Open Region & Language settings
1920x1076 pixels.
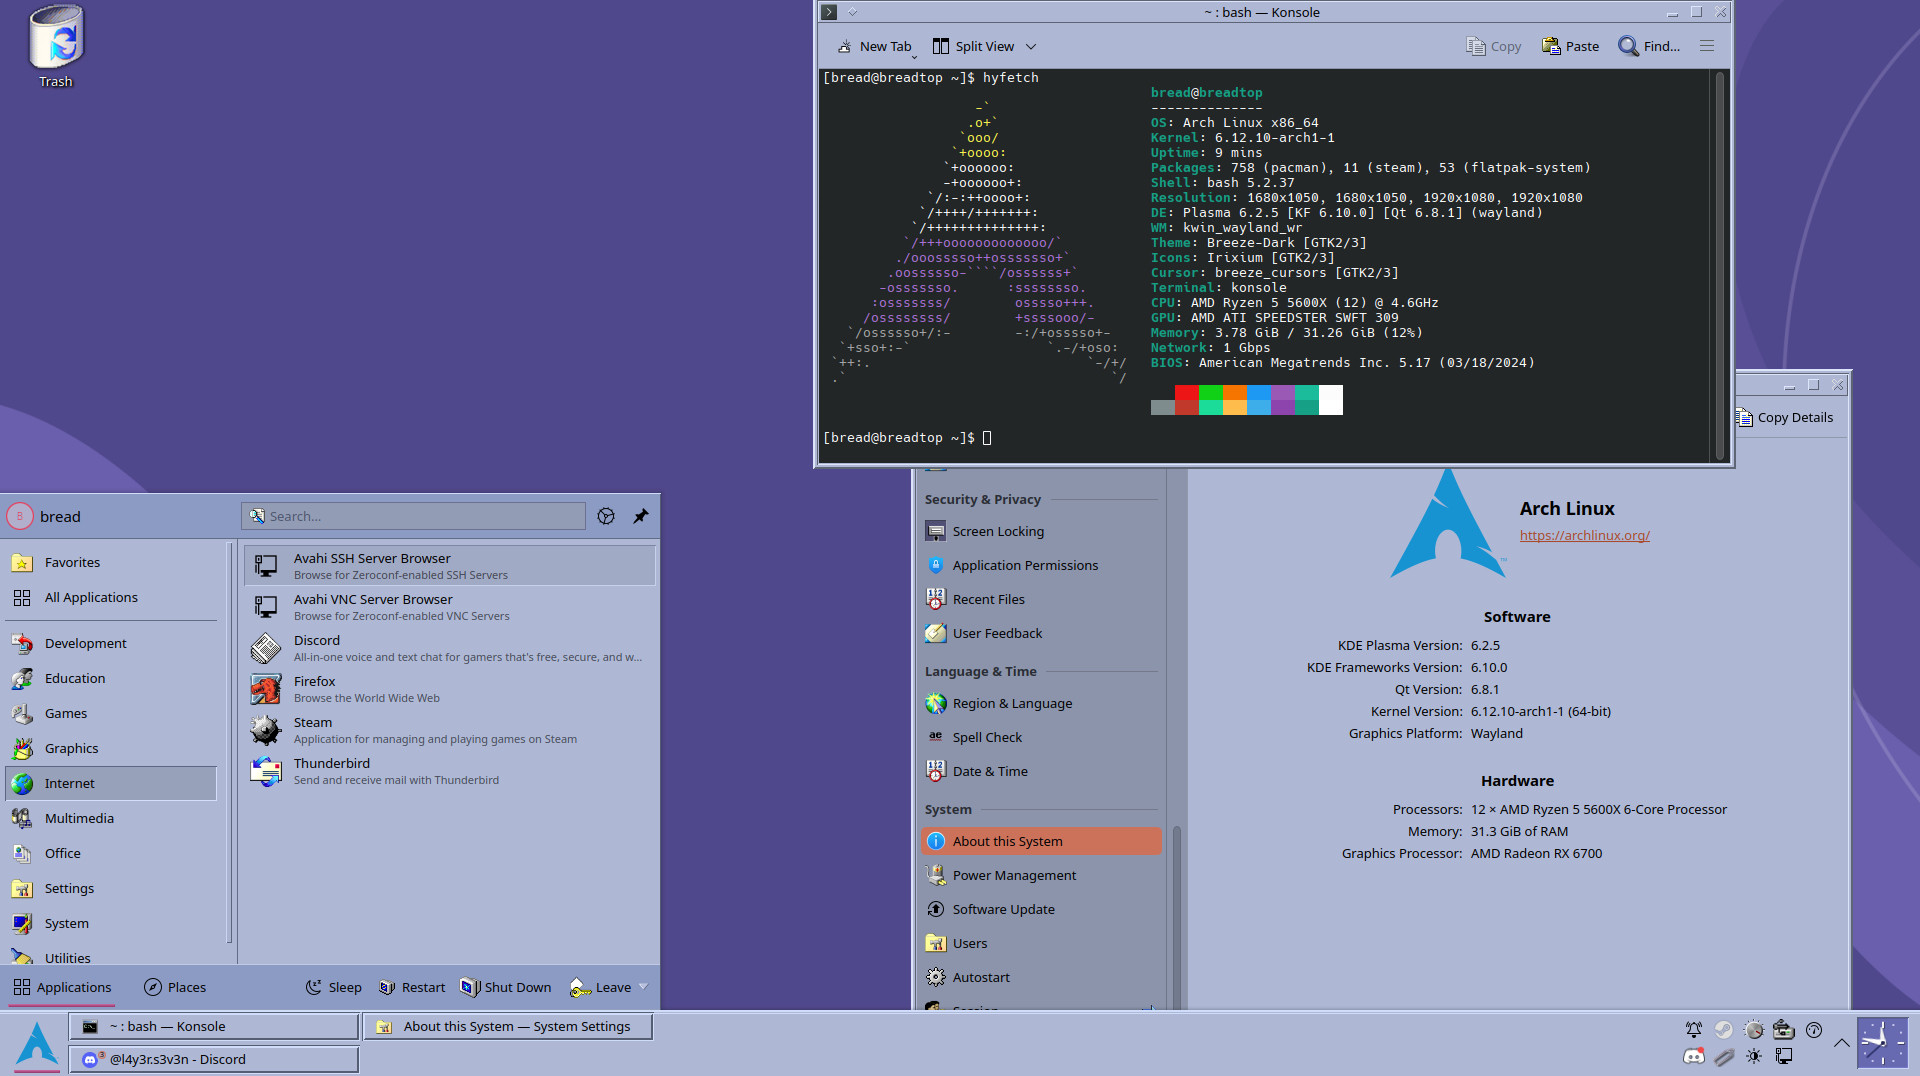click(x=1040, y=703)
